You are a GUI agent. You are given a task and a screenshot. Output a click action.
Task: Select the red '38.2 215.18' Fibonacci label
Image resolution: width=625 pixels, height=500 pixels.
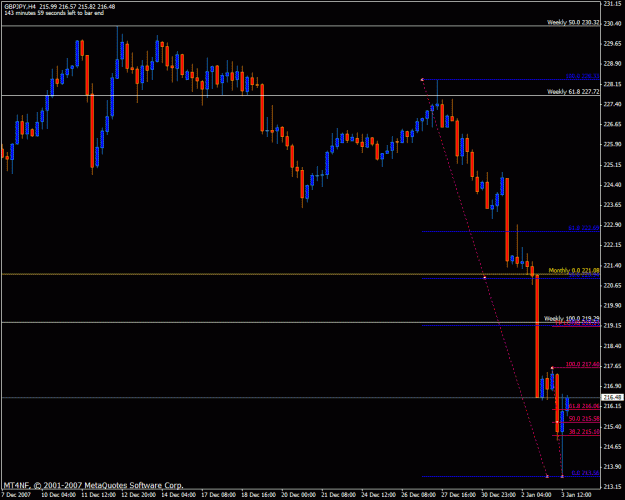pos(584,432)
